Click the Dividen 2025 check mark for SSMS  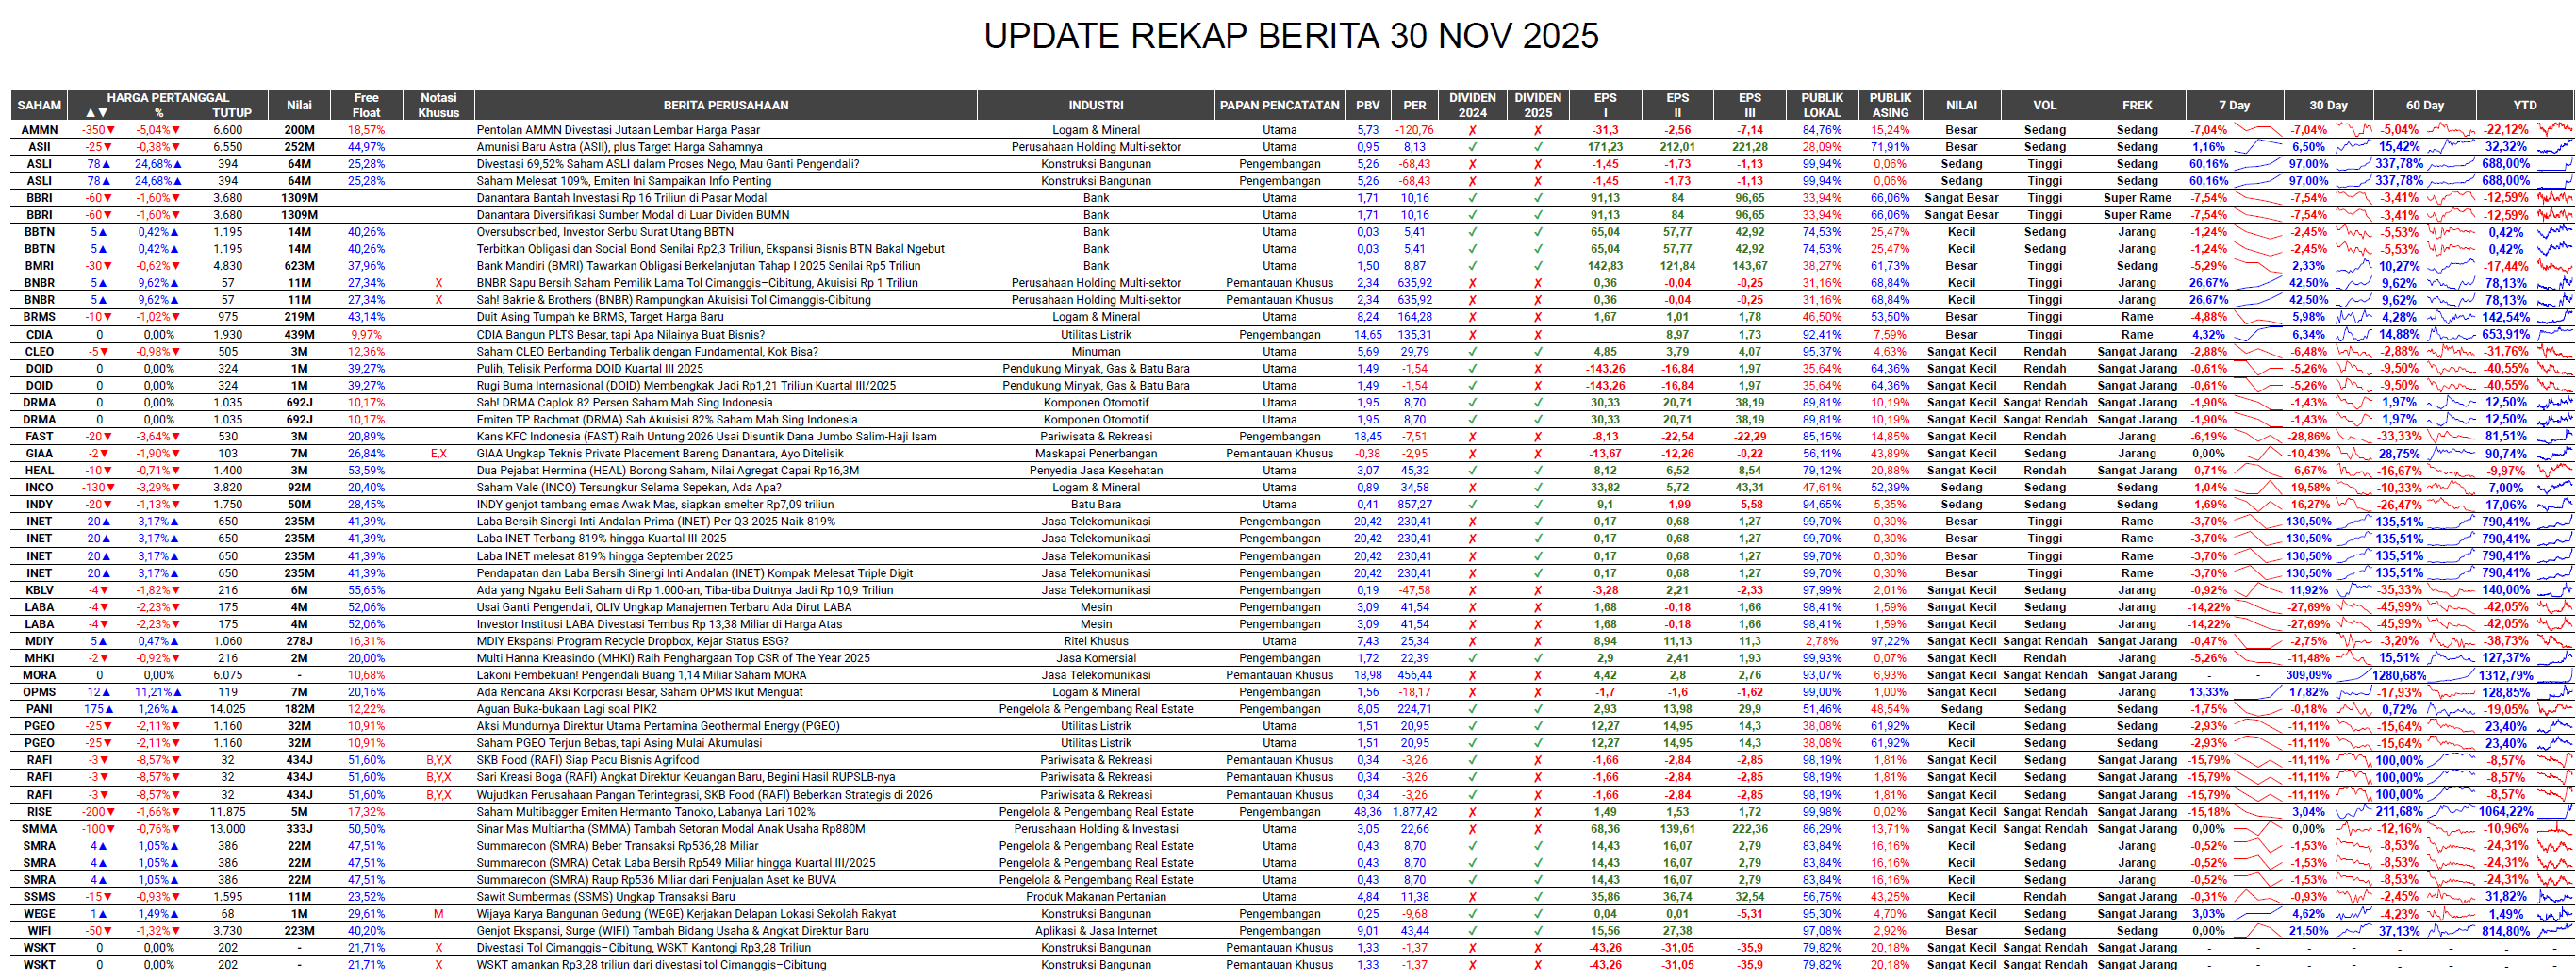click(1538, 897)
